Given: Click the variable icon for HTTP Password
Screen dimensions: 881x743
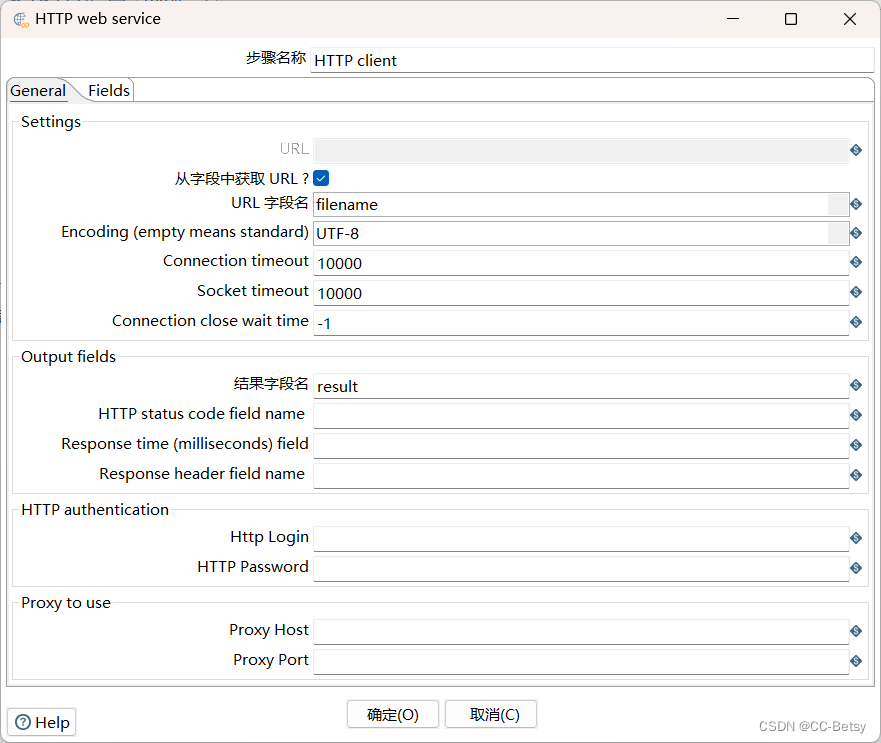Looking at the screenshot, I should pos(856,567).
